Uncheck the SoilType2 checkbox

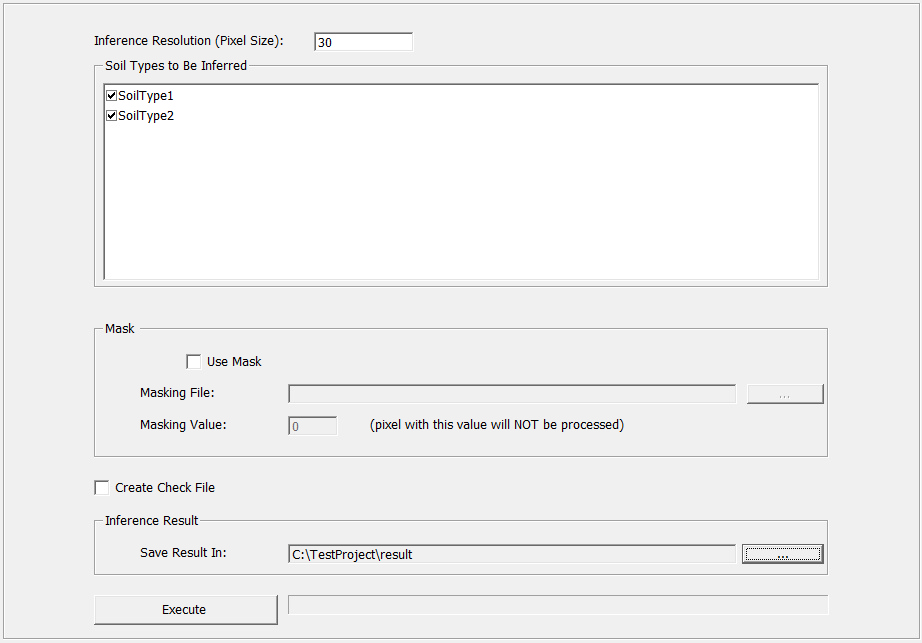[112, 115]
